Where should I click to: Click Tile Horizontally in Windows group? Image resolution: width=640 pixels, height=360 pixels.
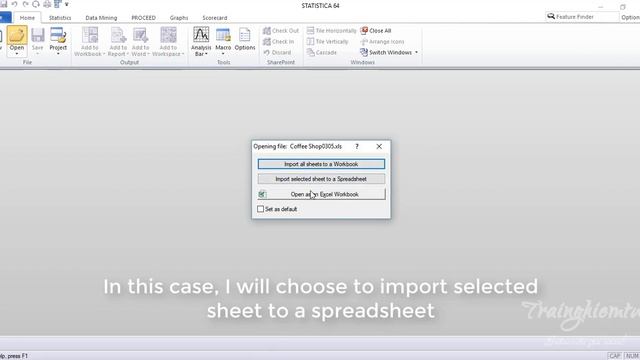331,31
